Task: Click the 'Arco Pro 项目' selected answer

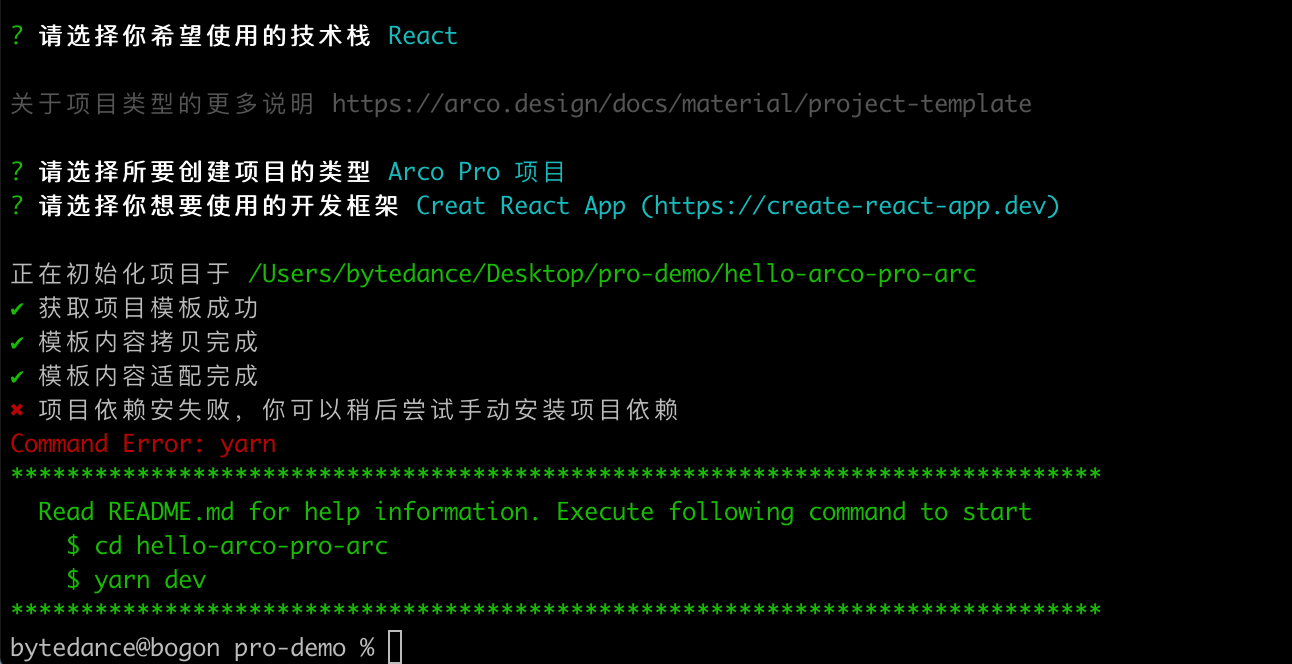Action: point(477,172)
